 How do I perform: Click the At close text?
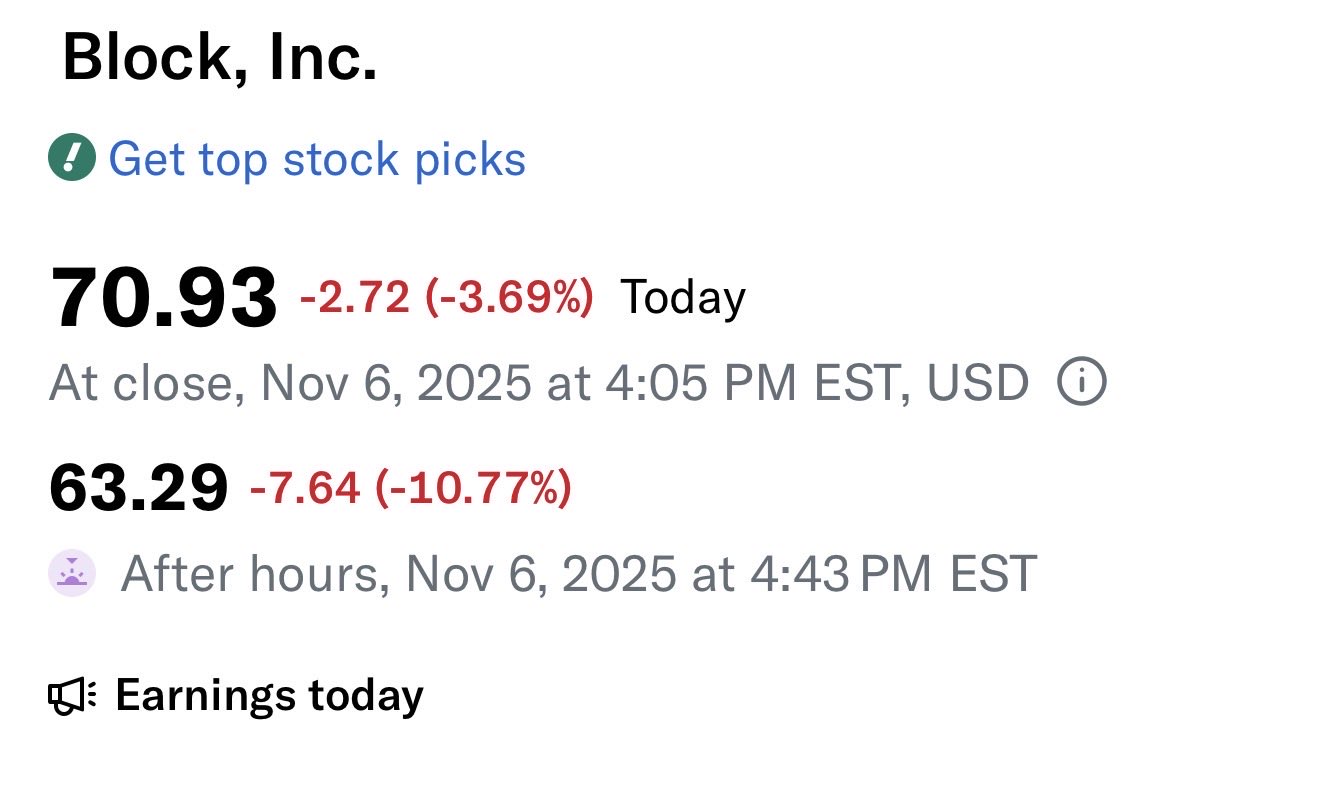(x=145, y=383)
